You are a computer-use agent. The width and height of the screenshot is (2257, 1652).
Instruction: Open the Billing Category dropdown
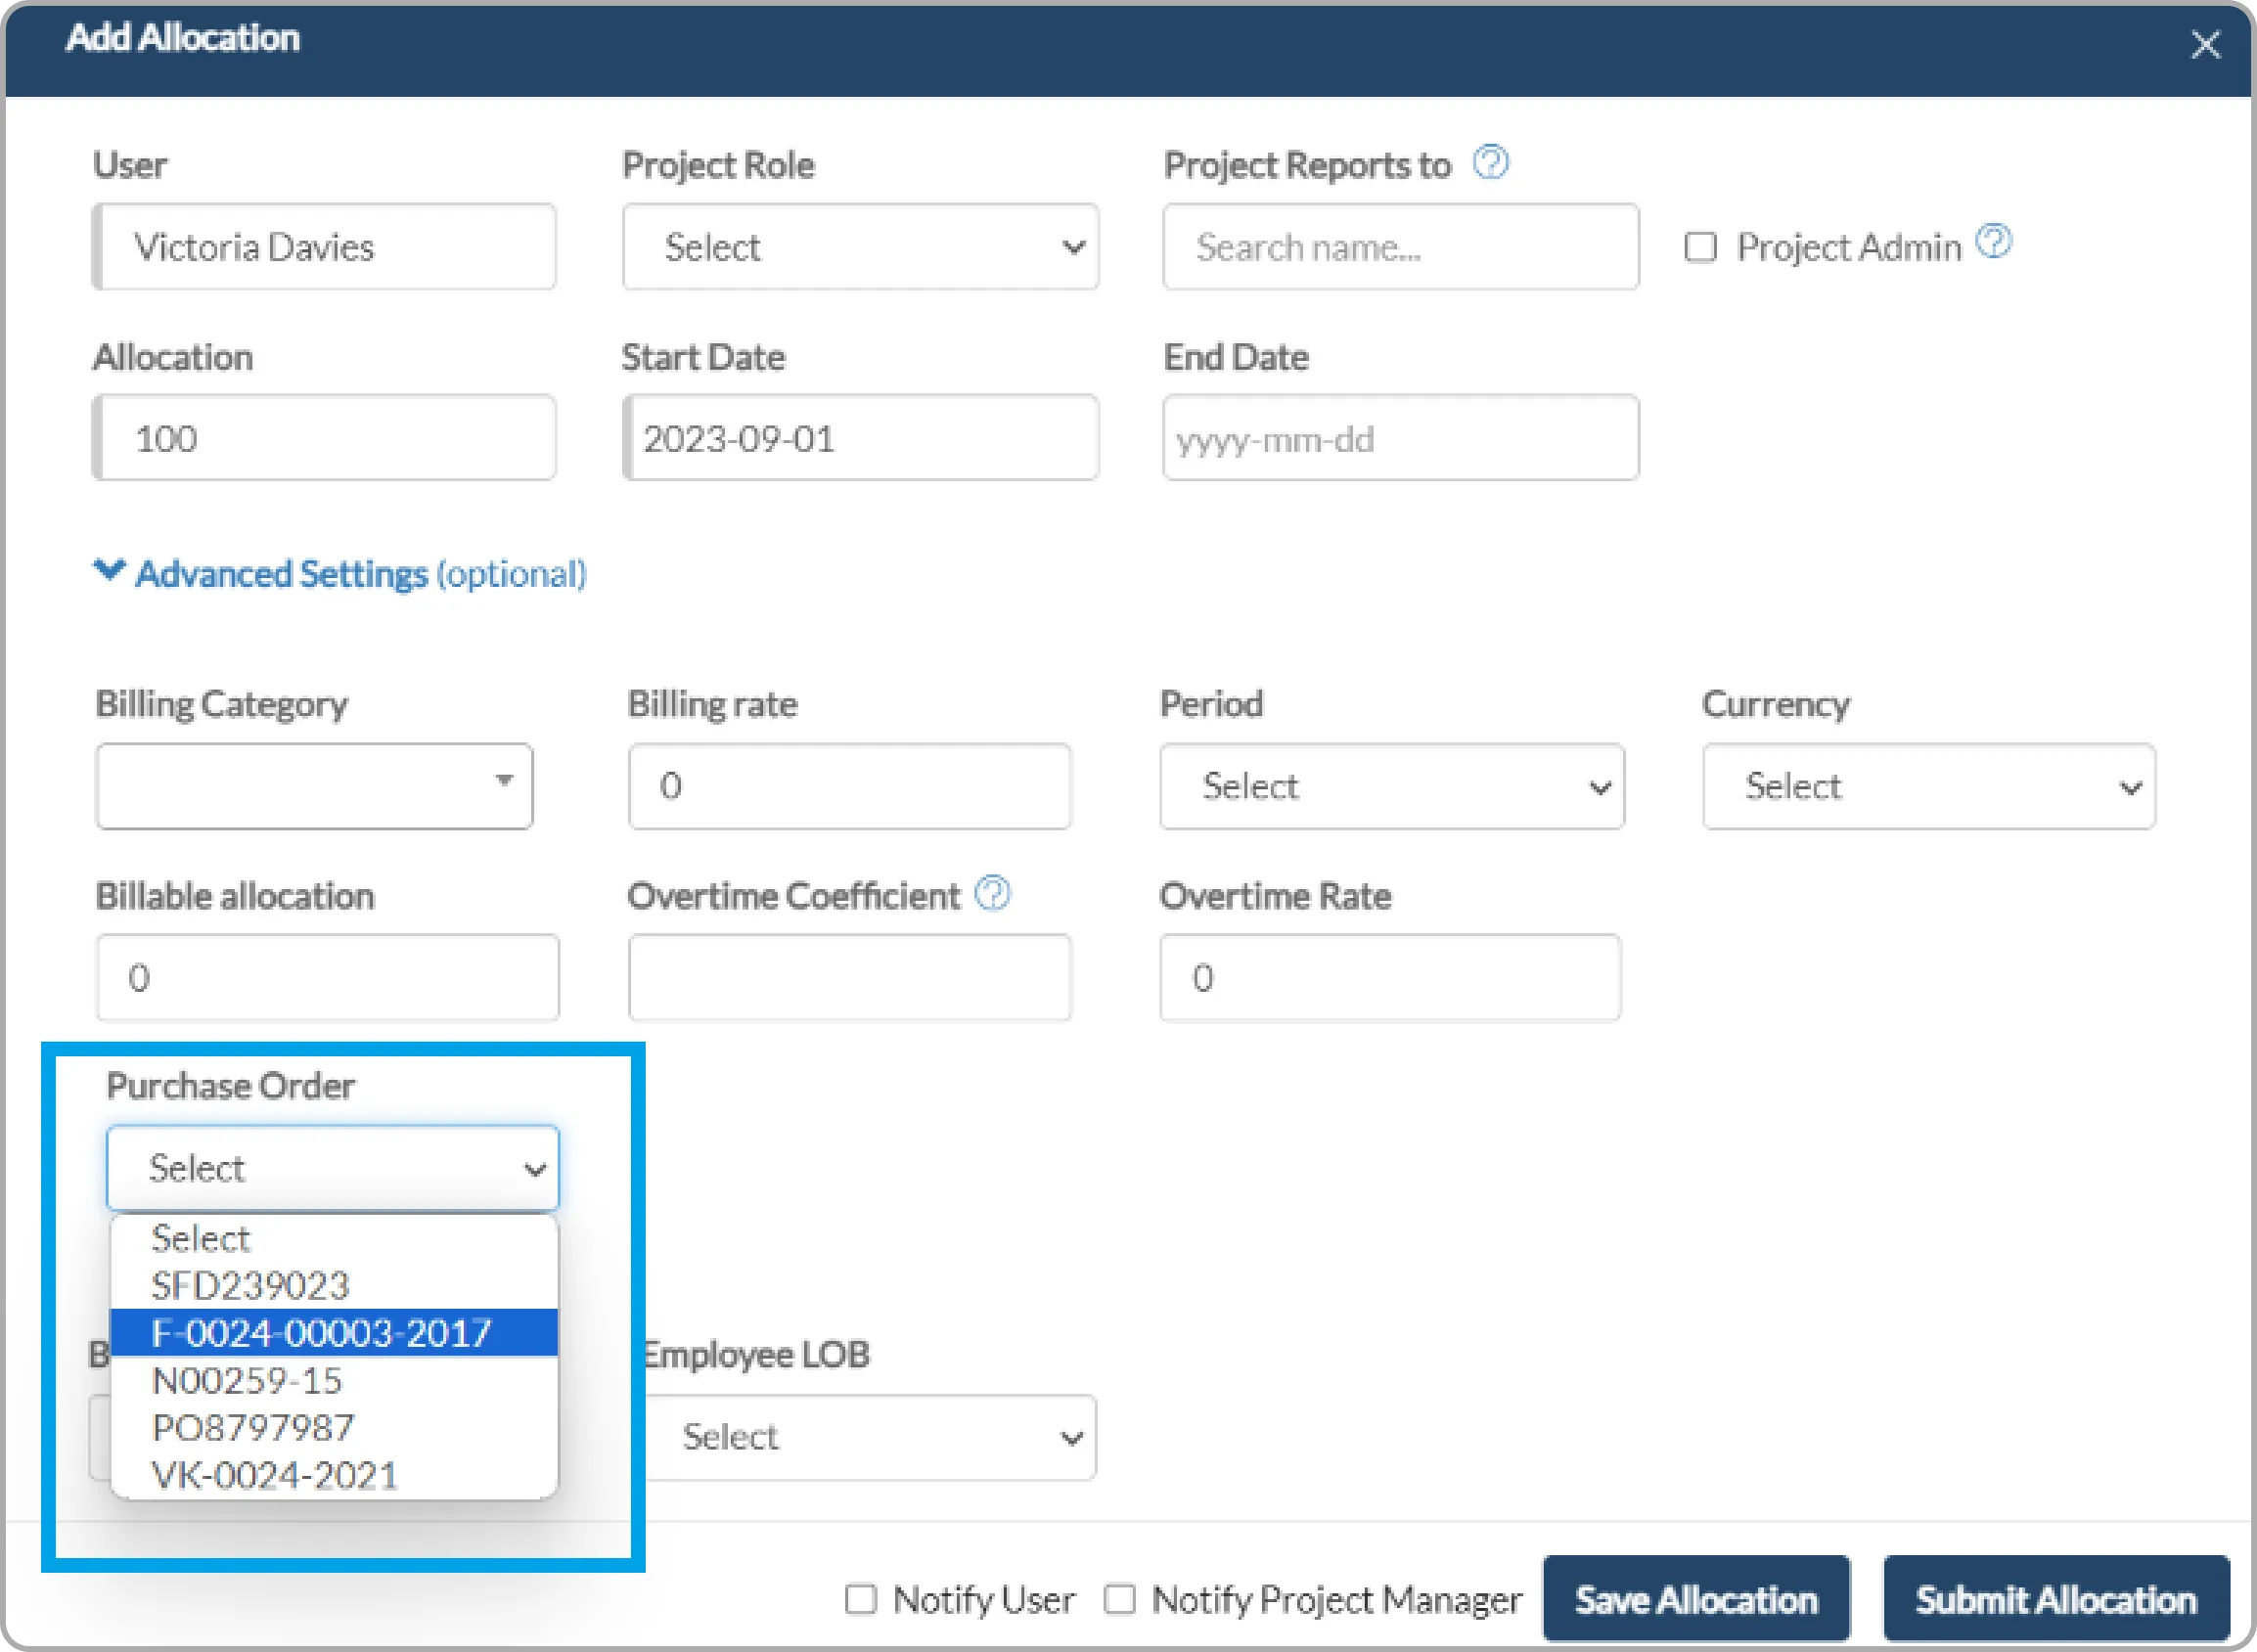[x=314, y=786]
